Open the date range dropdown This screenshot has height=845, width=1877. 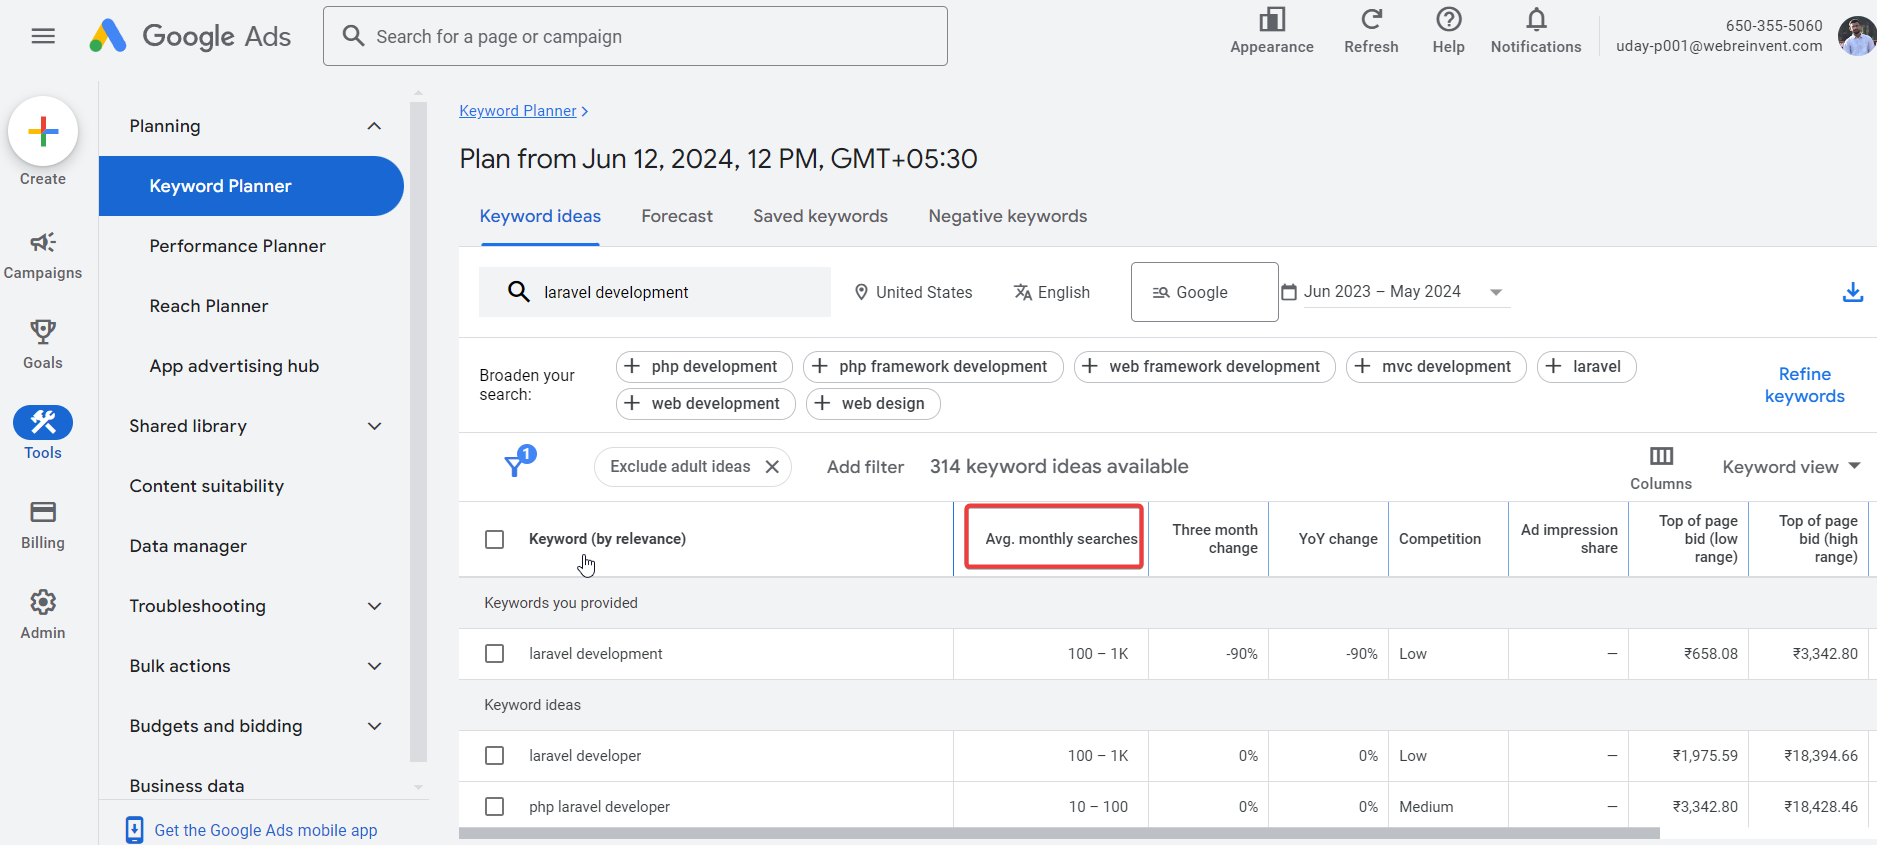click(1496, 292)
